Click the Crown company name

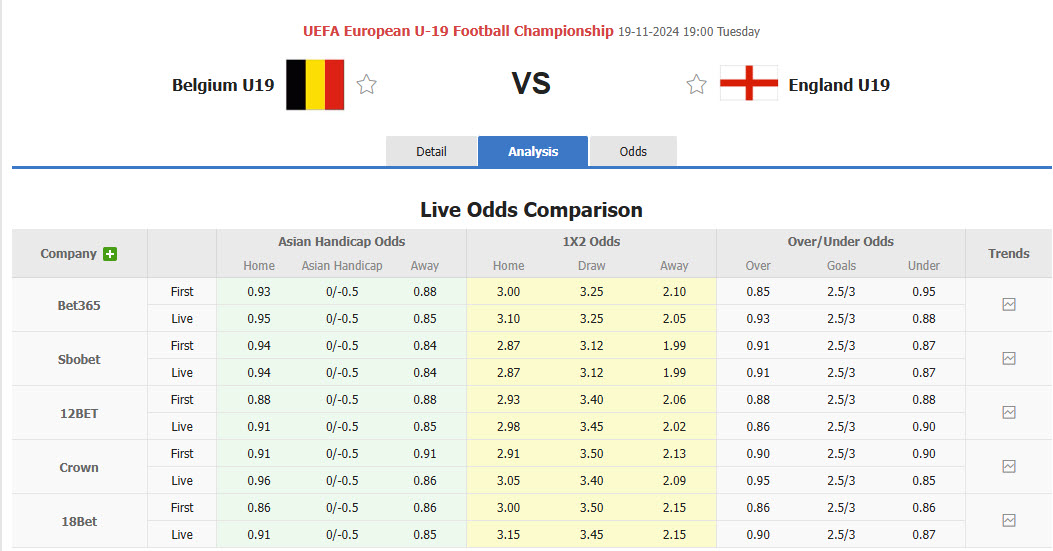point(79,467)
